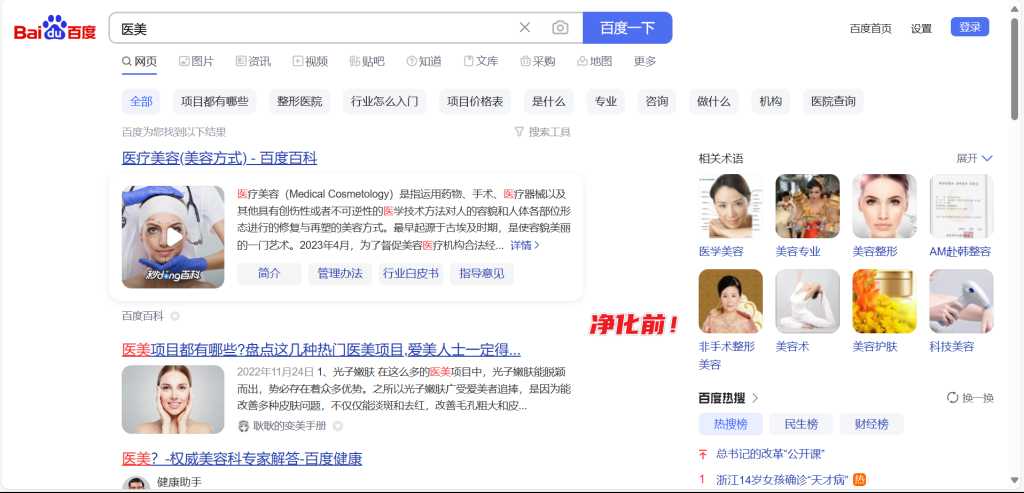Select 是什么 filter chip
Image resolution: width=1024 pixels, height=493 pixels.
(x=549, y=101)
